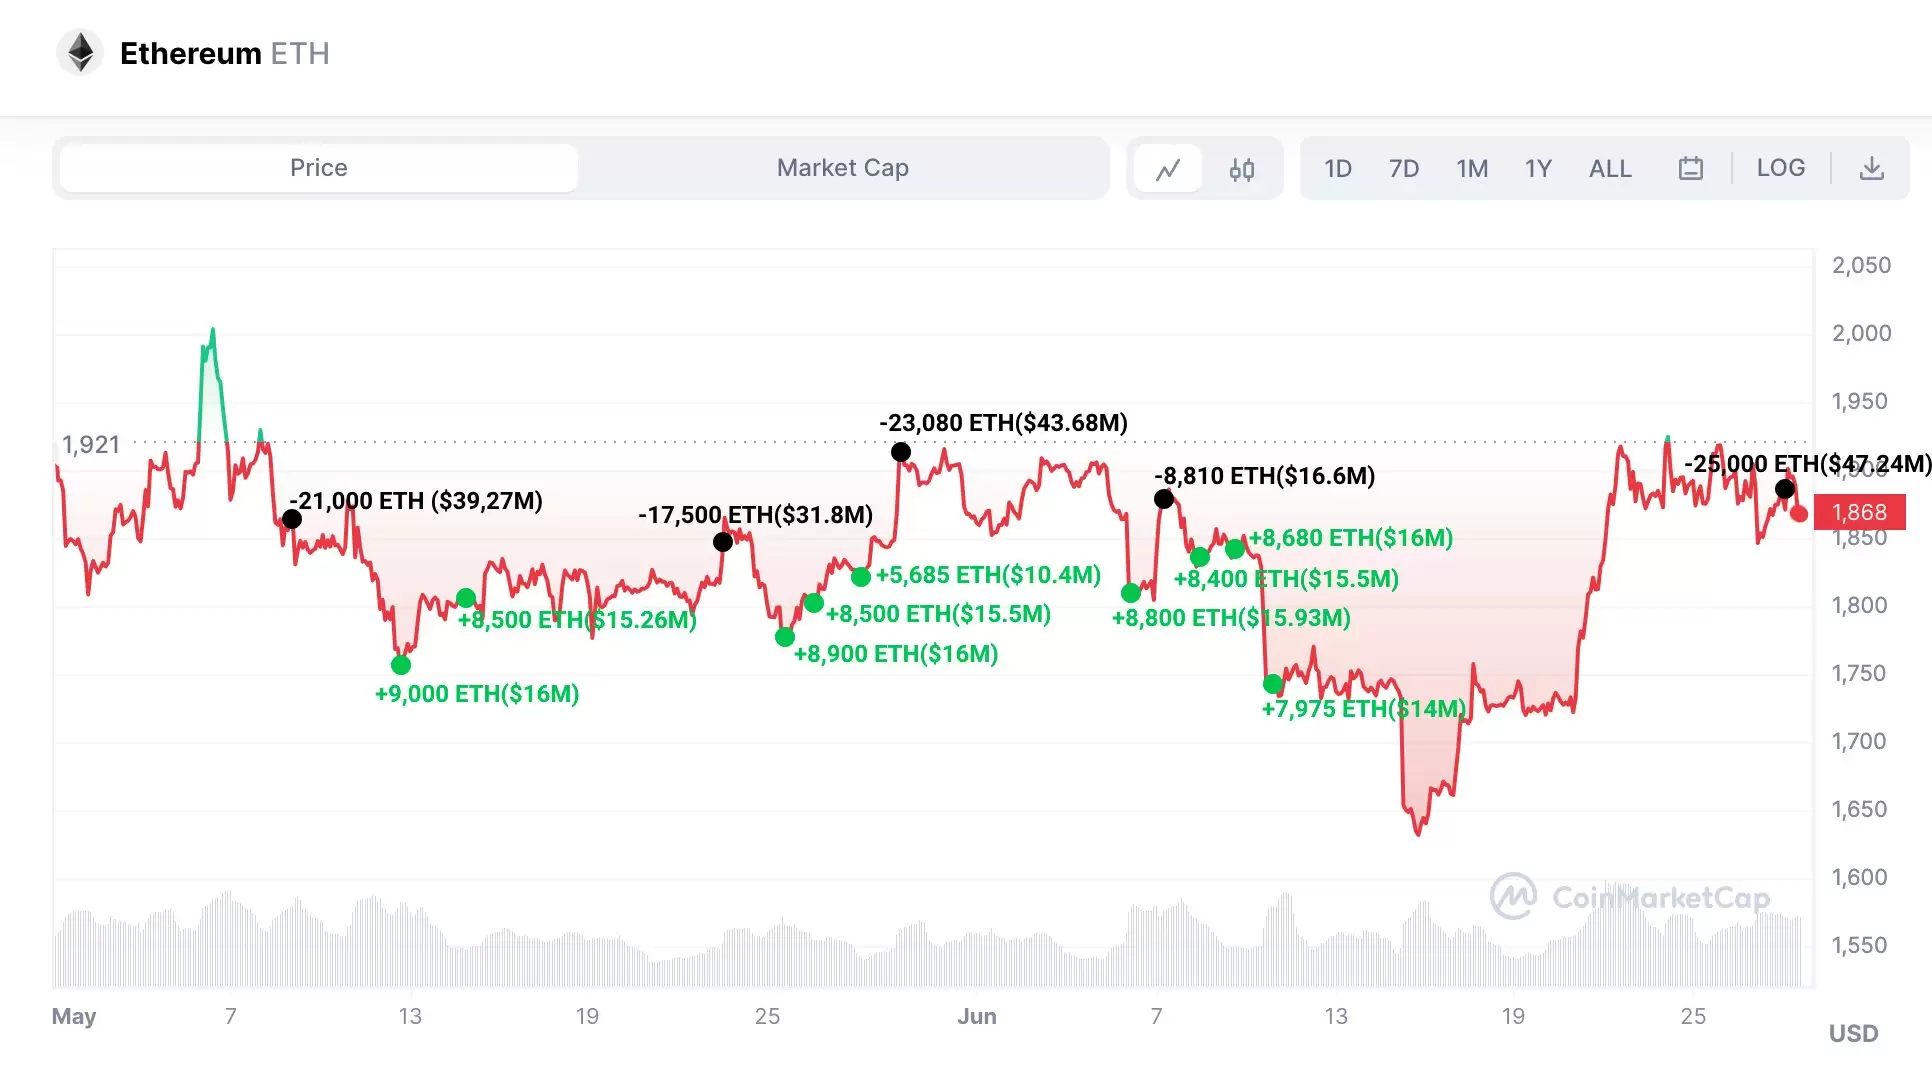Select the Price tab
Screen dimensions: 1932x1078
[x=319, y=168]
